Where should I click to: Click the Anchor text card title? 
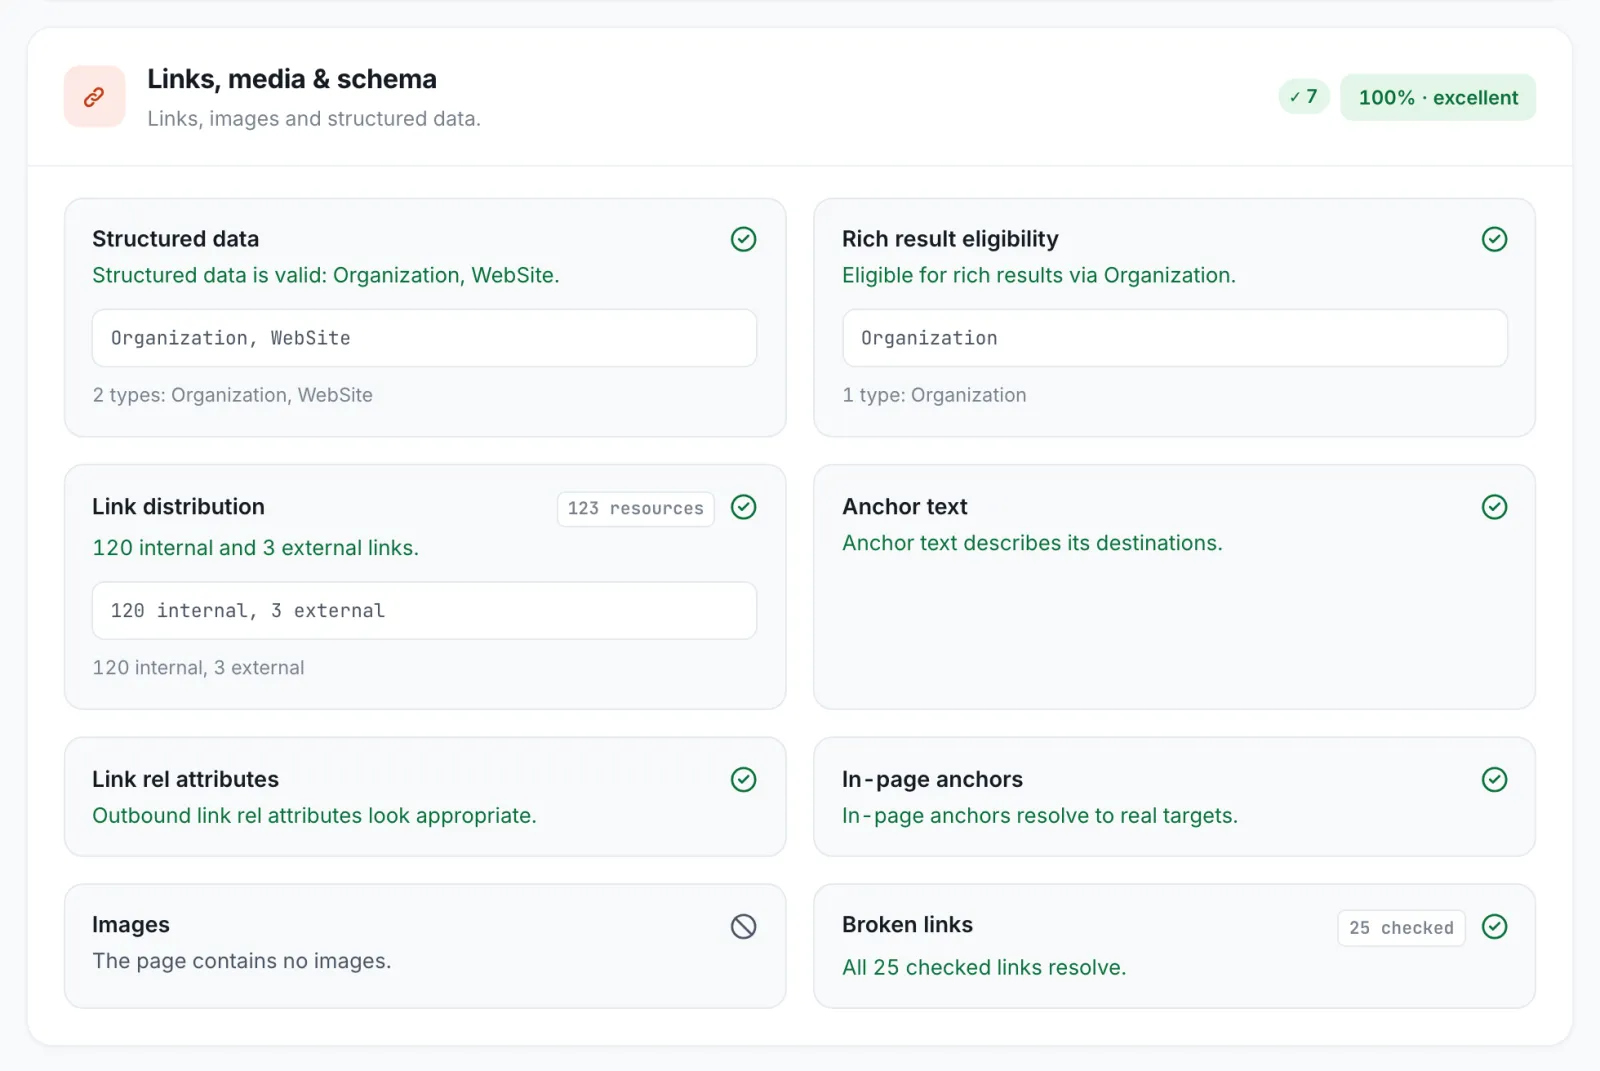tap(905, 507)
